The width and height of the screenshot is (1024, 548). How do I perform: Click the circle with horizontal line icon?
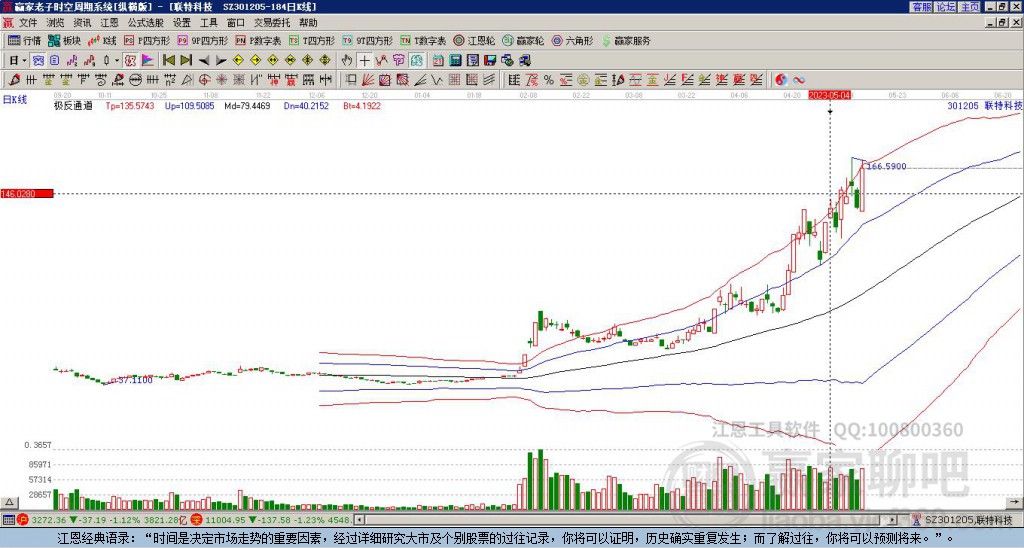coord(135,80)
